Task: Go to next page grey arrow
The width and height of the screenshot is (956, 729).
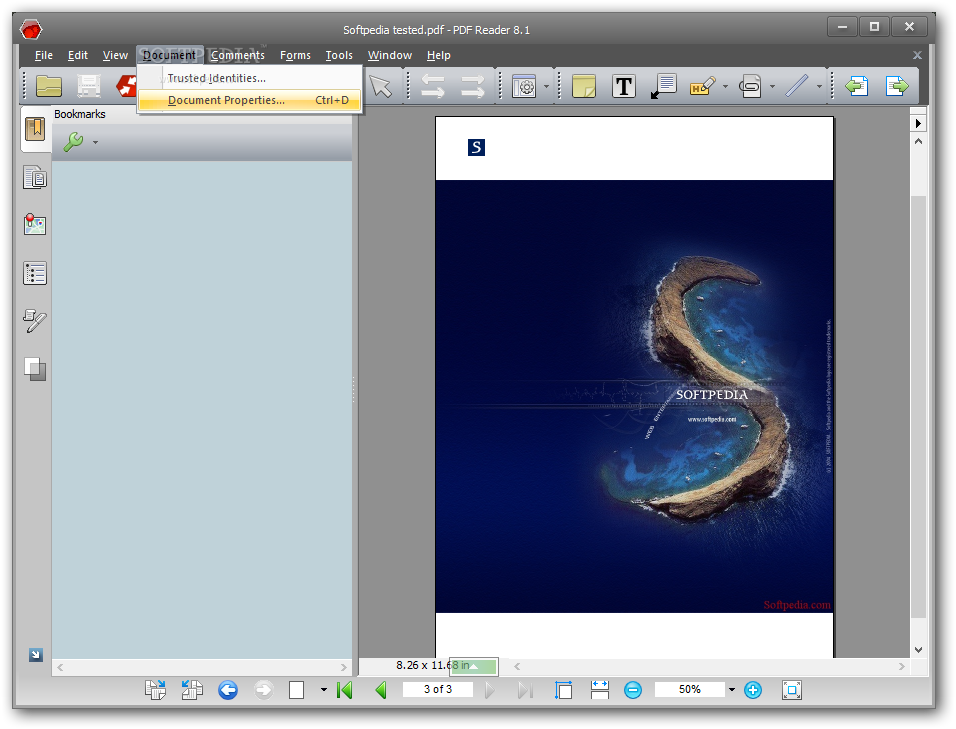Action: (489, 690)
